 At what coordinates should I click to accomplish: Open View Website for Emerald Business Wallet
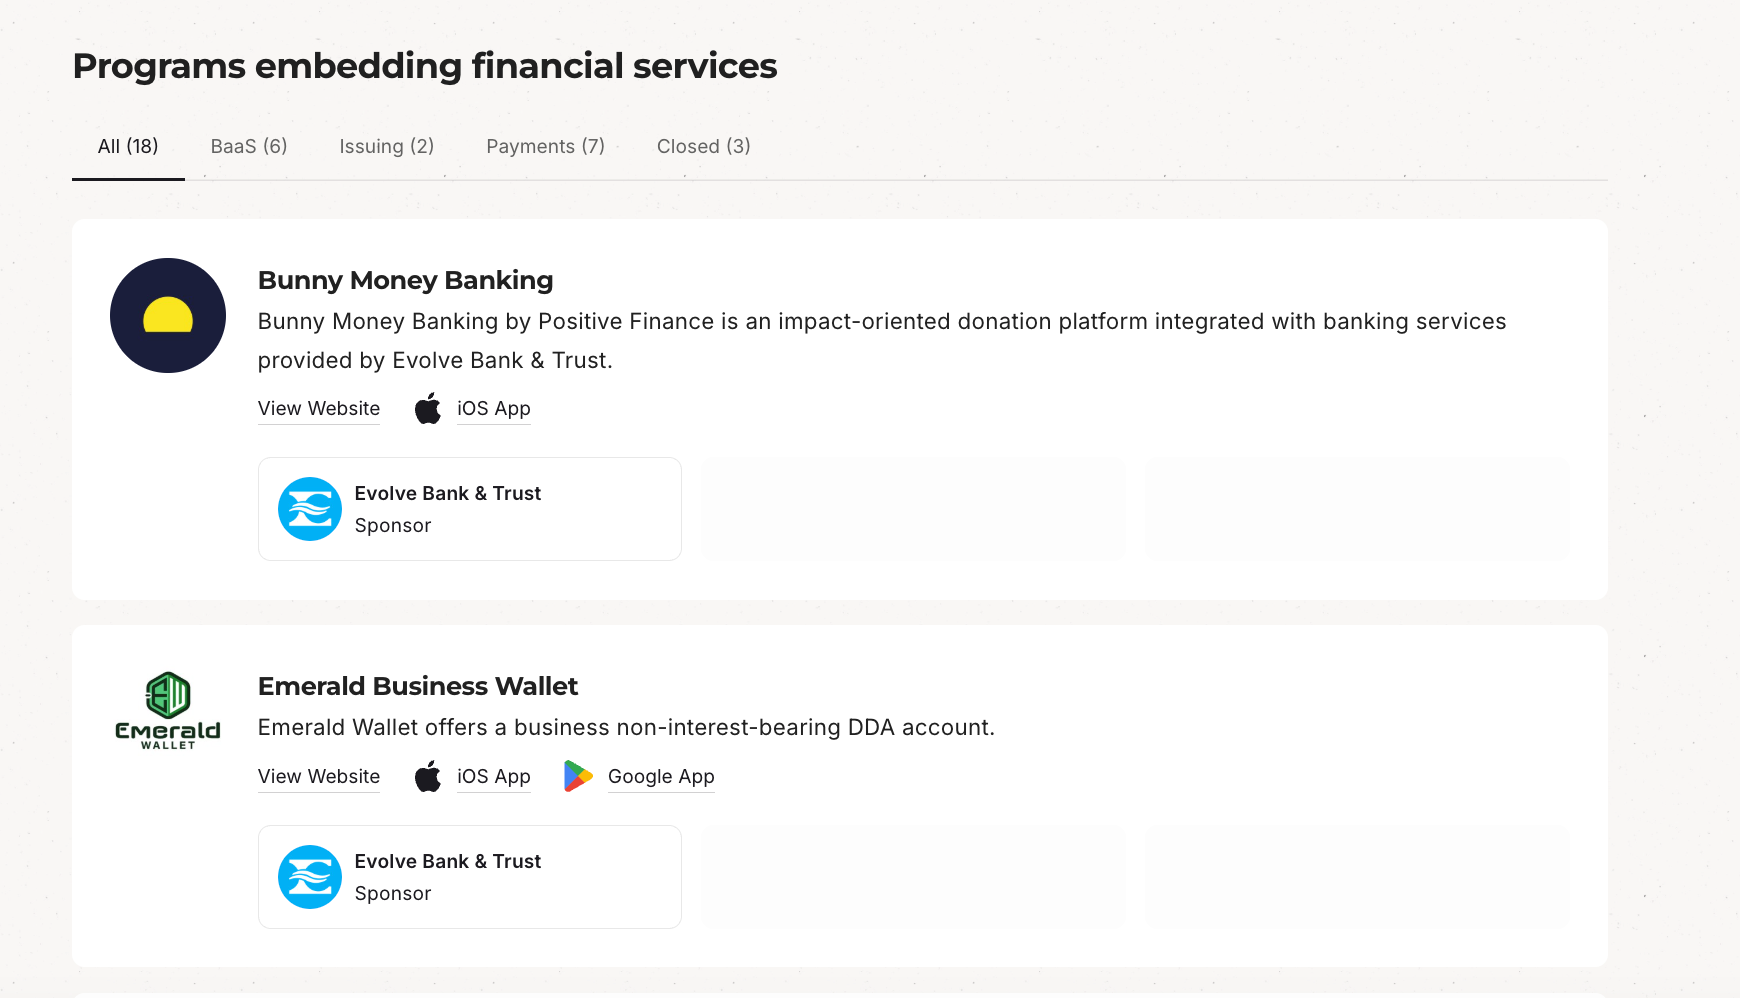319,776
